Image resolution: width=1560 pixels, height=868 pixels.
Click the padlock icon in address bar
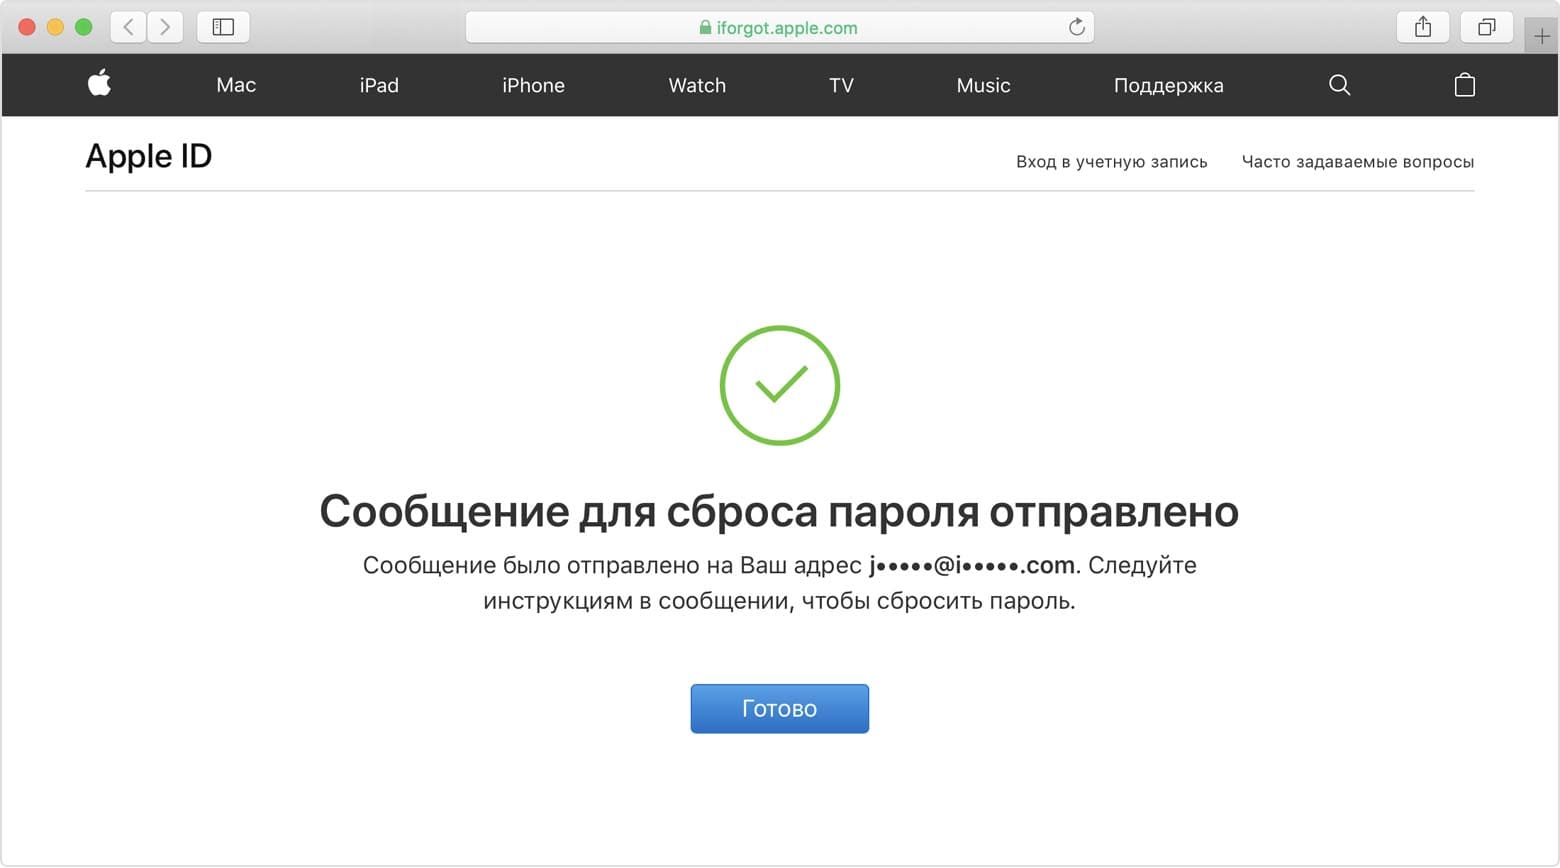pyautogui.click(x=705, y=28)
